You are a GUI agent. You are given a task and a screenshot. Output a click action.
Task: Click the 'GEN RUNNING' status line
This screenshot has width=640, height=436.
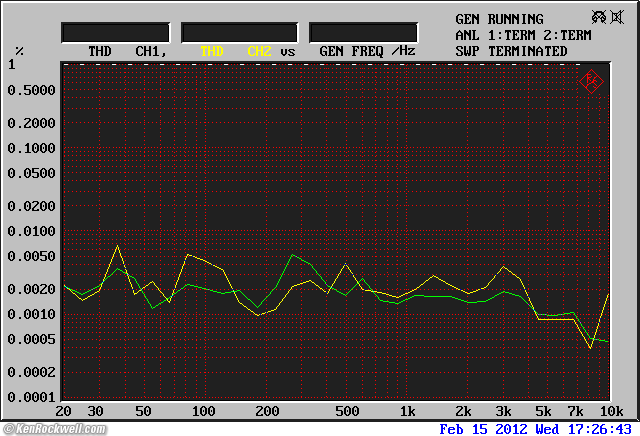499,19
